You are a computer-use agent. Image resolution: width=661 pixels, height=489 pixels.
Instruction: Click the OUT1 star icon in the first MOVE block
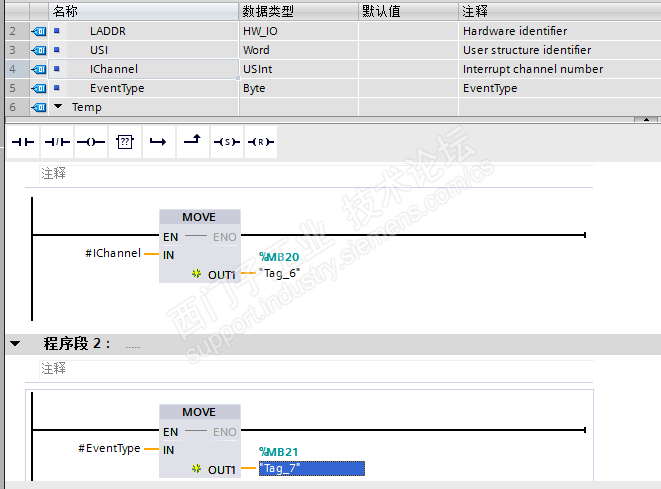pyautogui.click(x=196, y=274)
